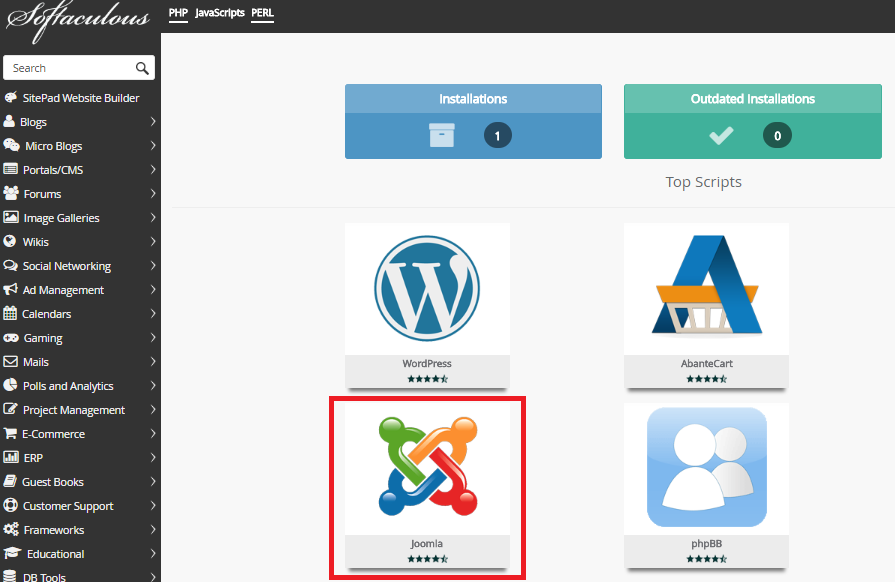Click the Polls and Analytics pie icon
Screen dimensions: 895x582
click(x=10, y=385)
